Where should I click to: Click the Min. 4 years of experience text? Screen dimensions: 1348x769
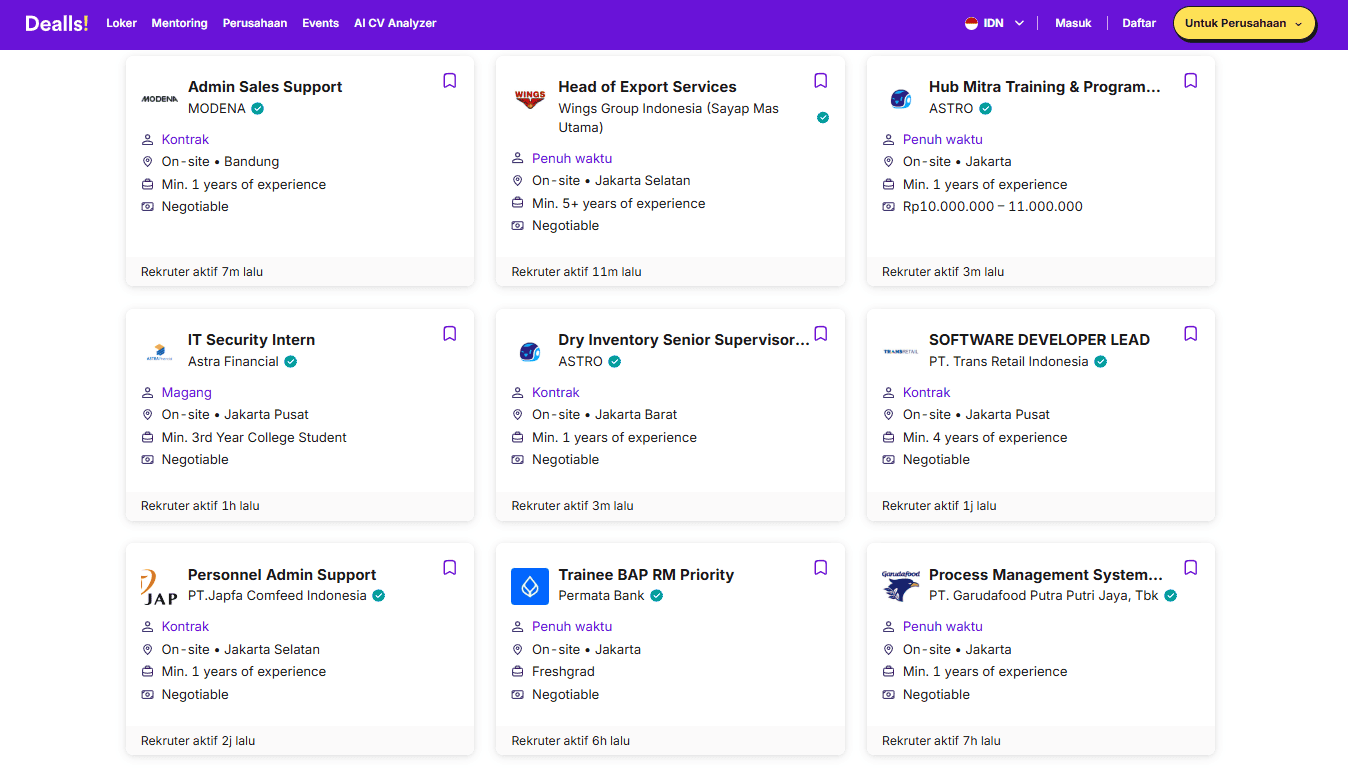coord(985,438)
